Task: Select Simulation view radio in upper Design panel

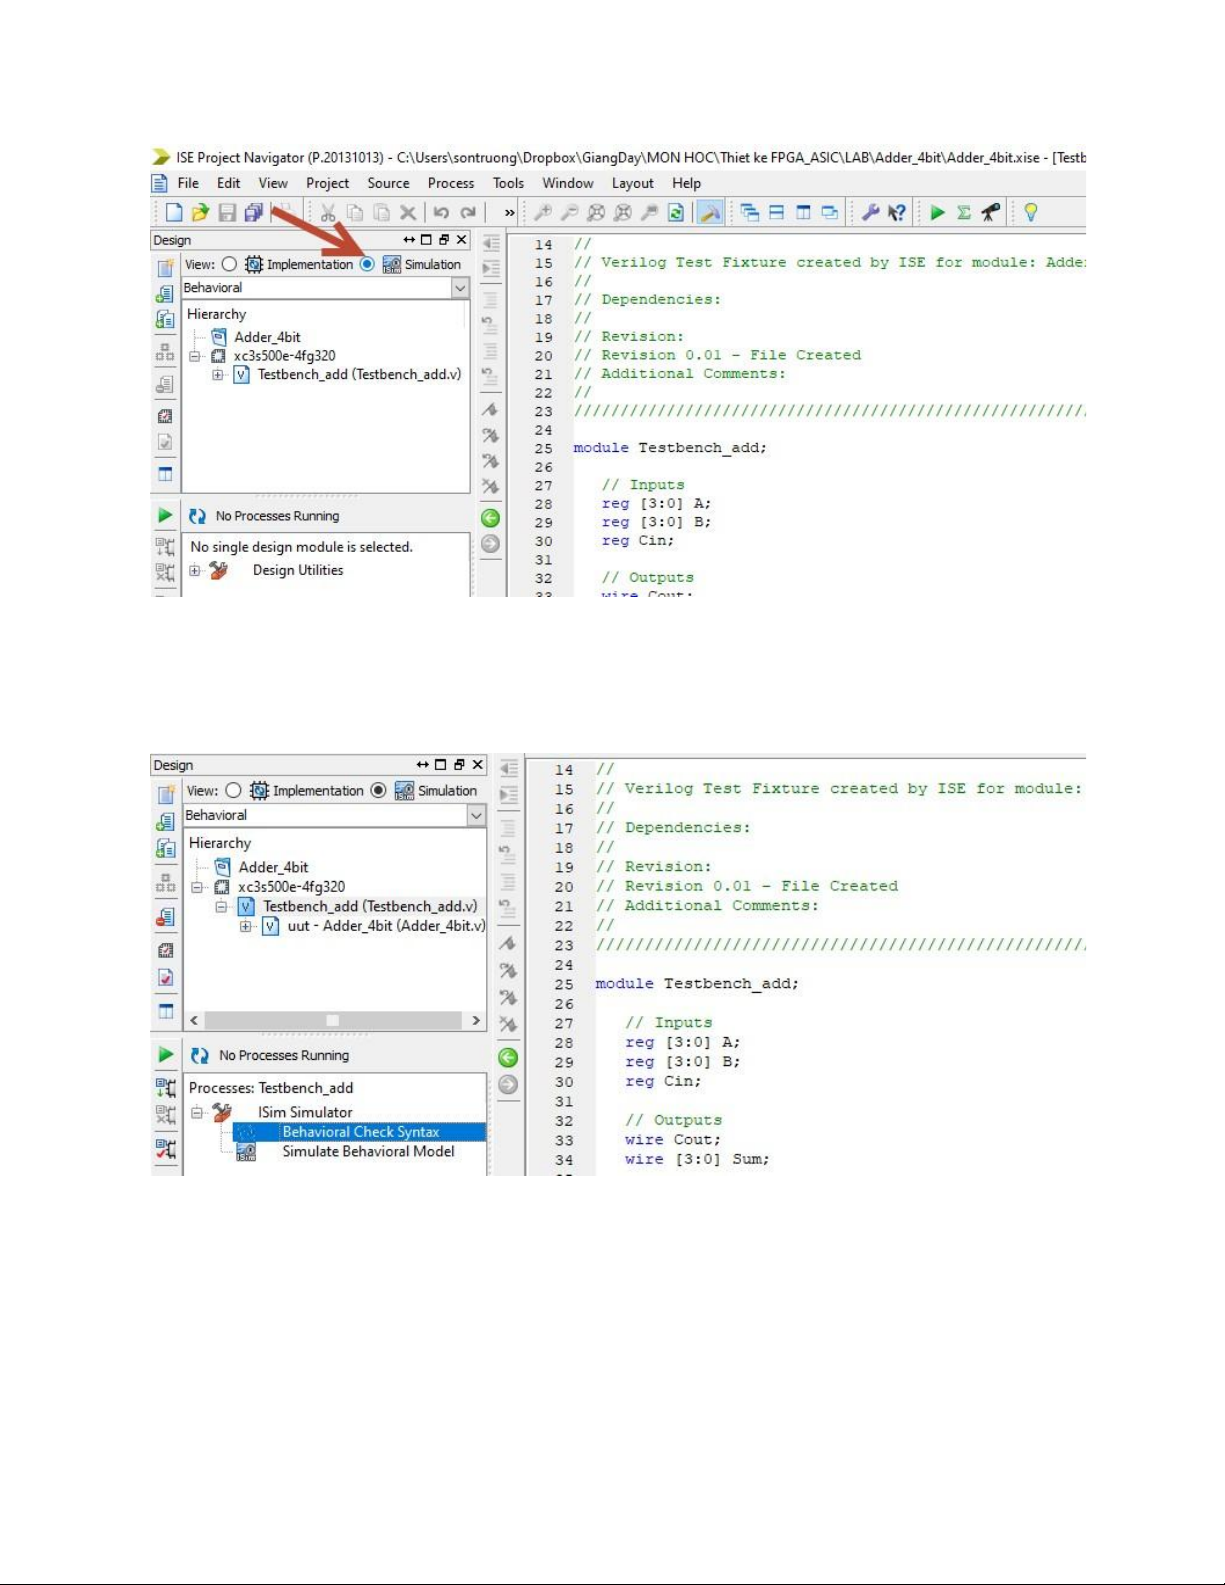Action: point(367,264)
